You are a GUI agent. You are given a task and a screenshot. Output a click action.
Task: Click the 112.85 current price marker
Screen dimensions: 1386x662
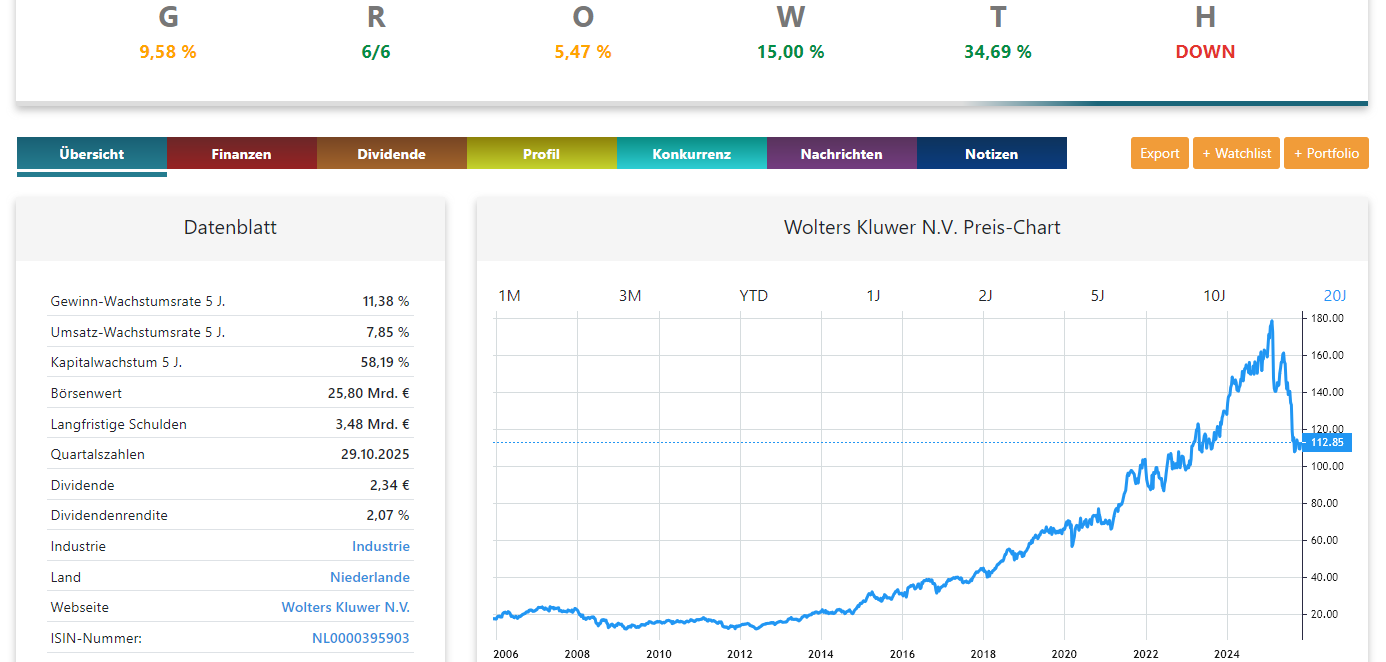pos(1327,442)
